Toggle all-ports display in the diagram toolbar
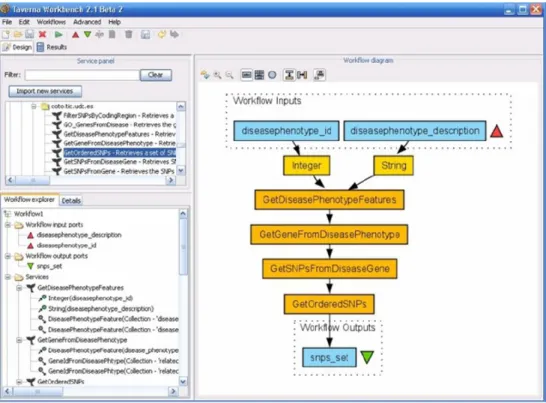The height and width of the screenshot is (403, 546). click(259, 75)
